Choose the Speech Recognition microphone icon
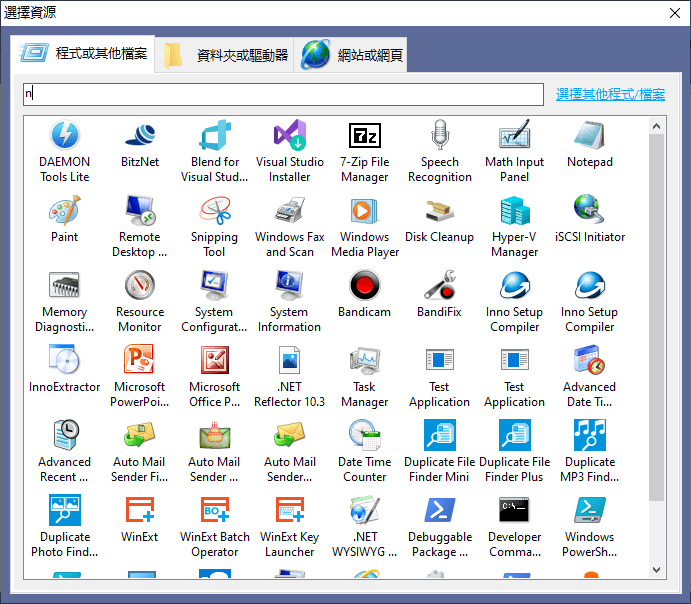 pos(439,135)
